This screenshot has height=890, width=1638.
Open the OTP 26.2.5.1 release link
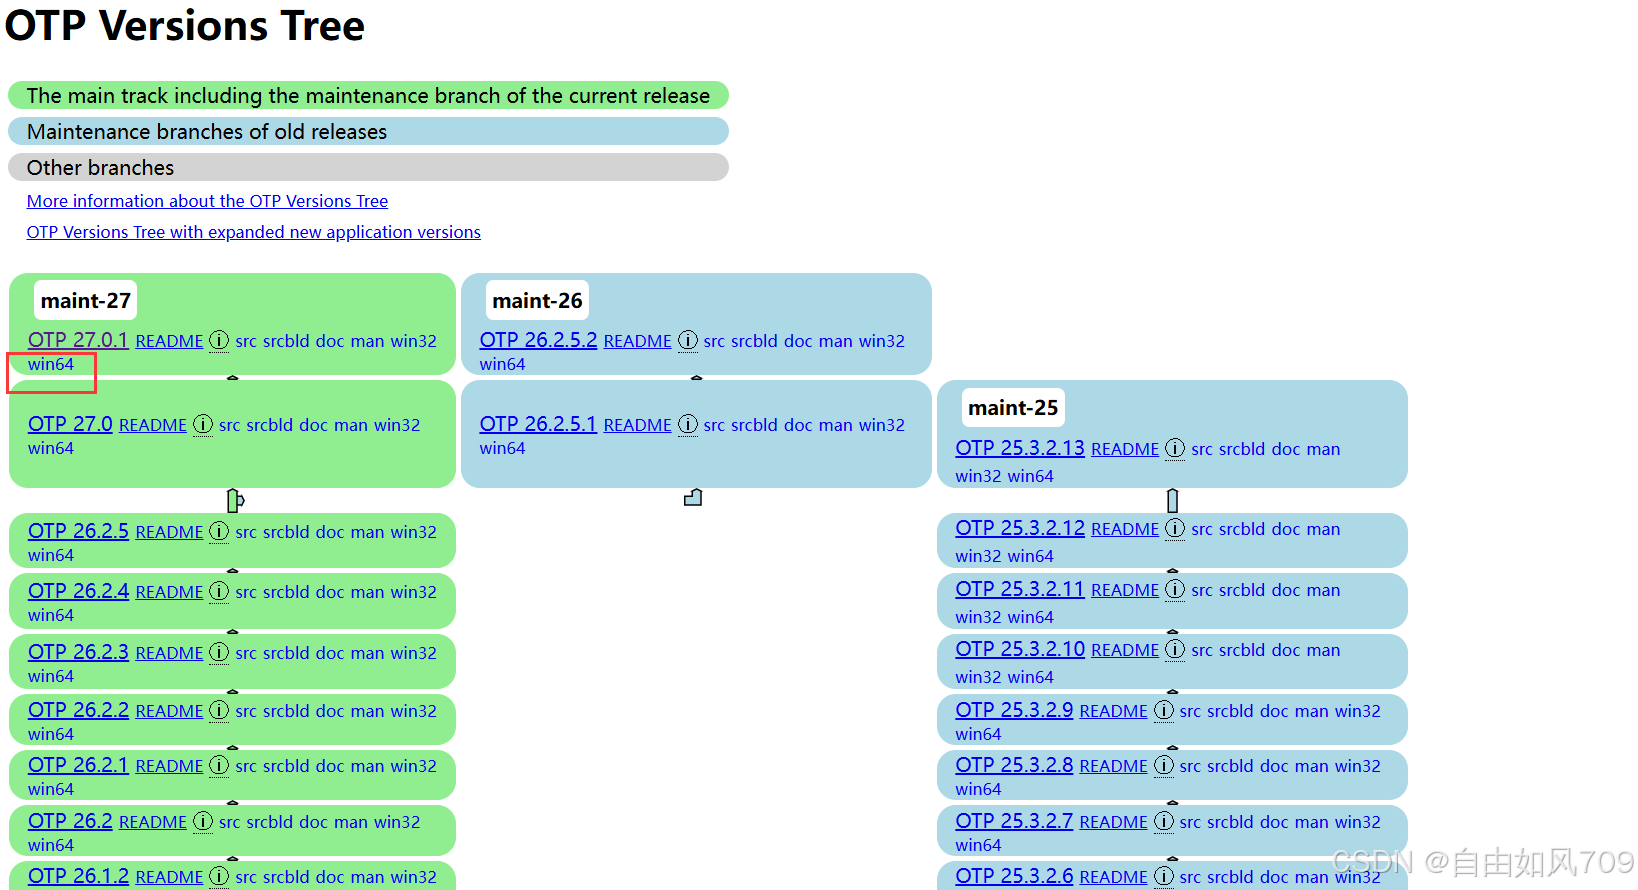coord(538,424)
